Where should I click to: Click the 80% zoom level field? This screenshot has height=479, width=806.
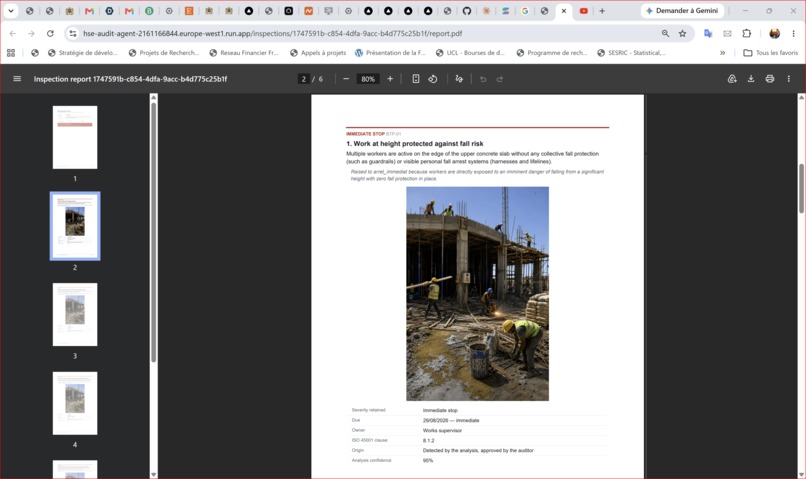[x=368, y=79]
